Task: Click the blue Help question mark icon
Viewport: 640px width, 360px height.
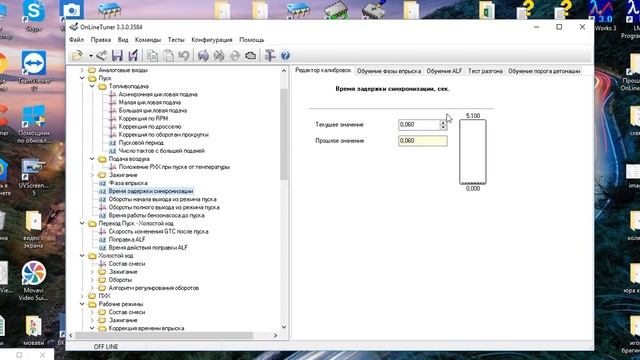Action: pyautogui.click(x=285, y=56)
